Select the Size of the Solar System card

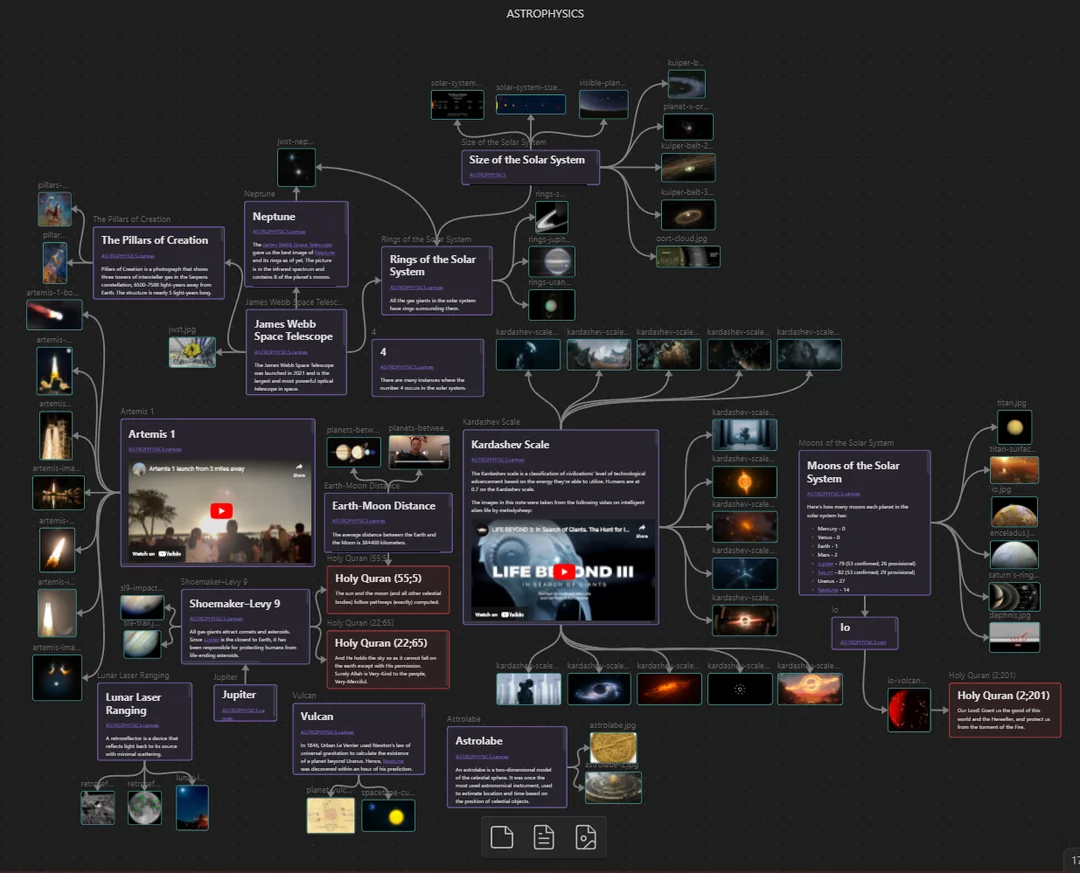(532, 166)
